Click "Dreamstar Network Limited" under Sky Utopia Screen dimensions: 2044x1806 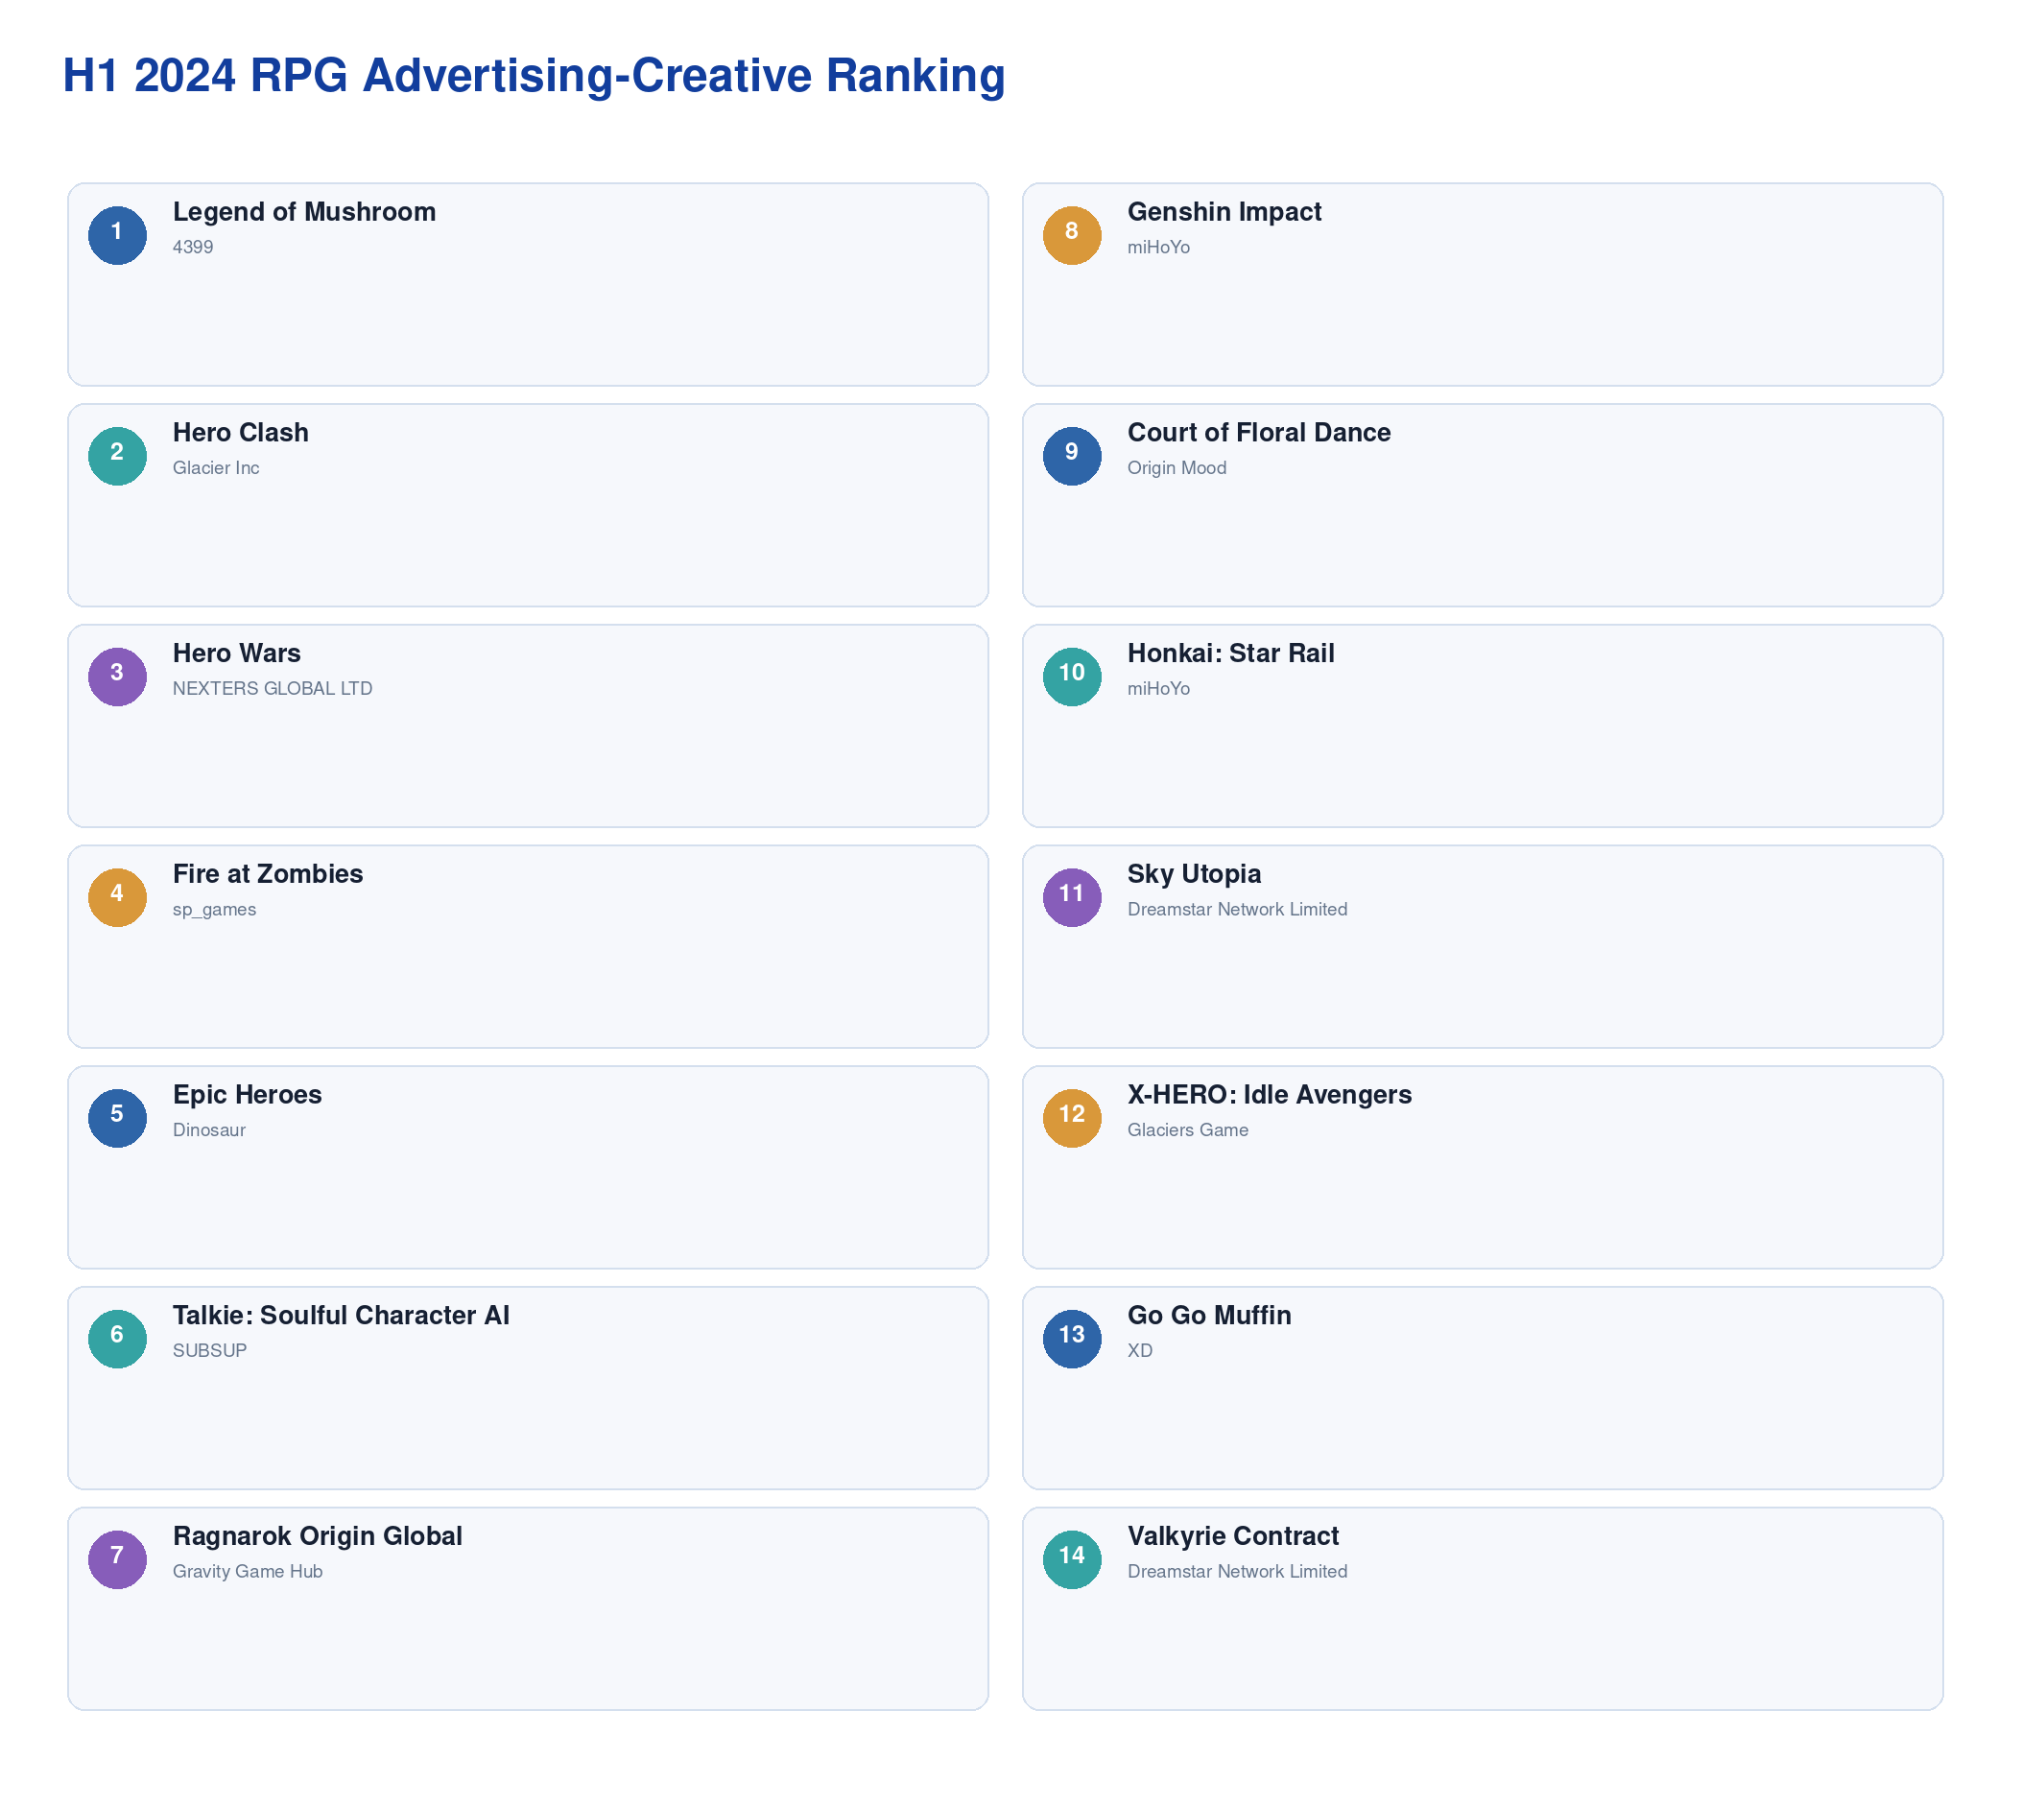coord(1239,911)
